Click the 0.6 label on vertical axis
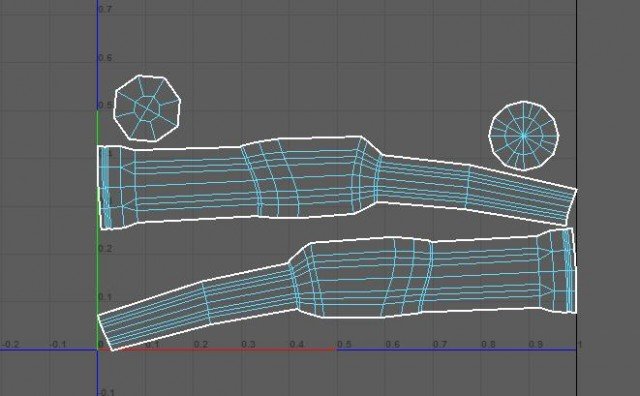 [105, 58]
